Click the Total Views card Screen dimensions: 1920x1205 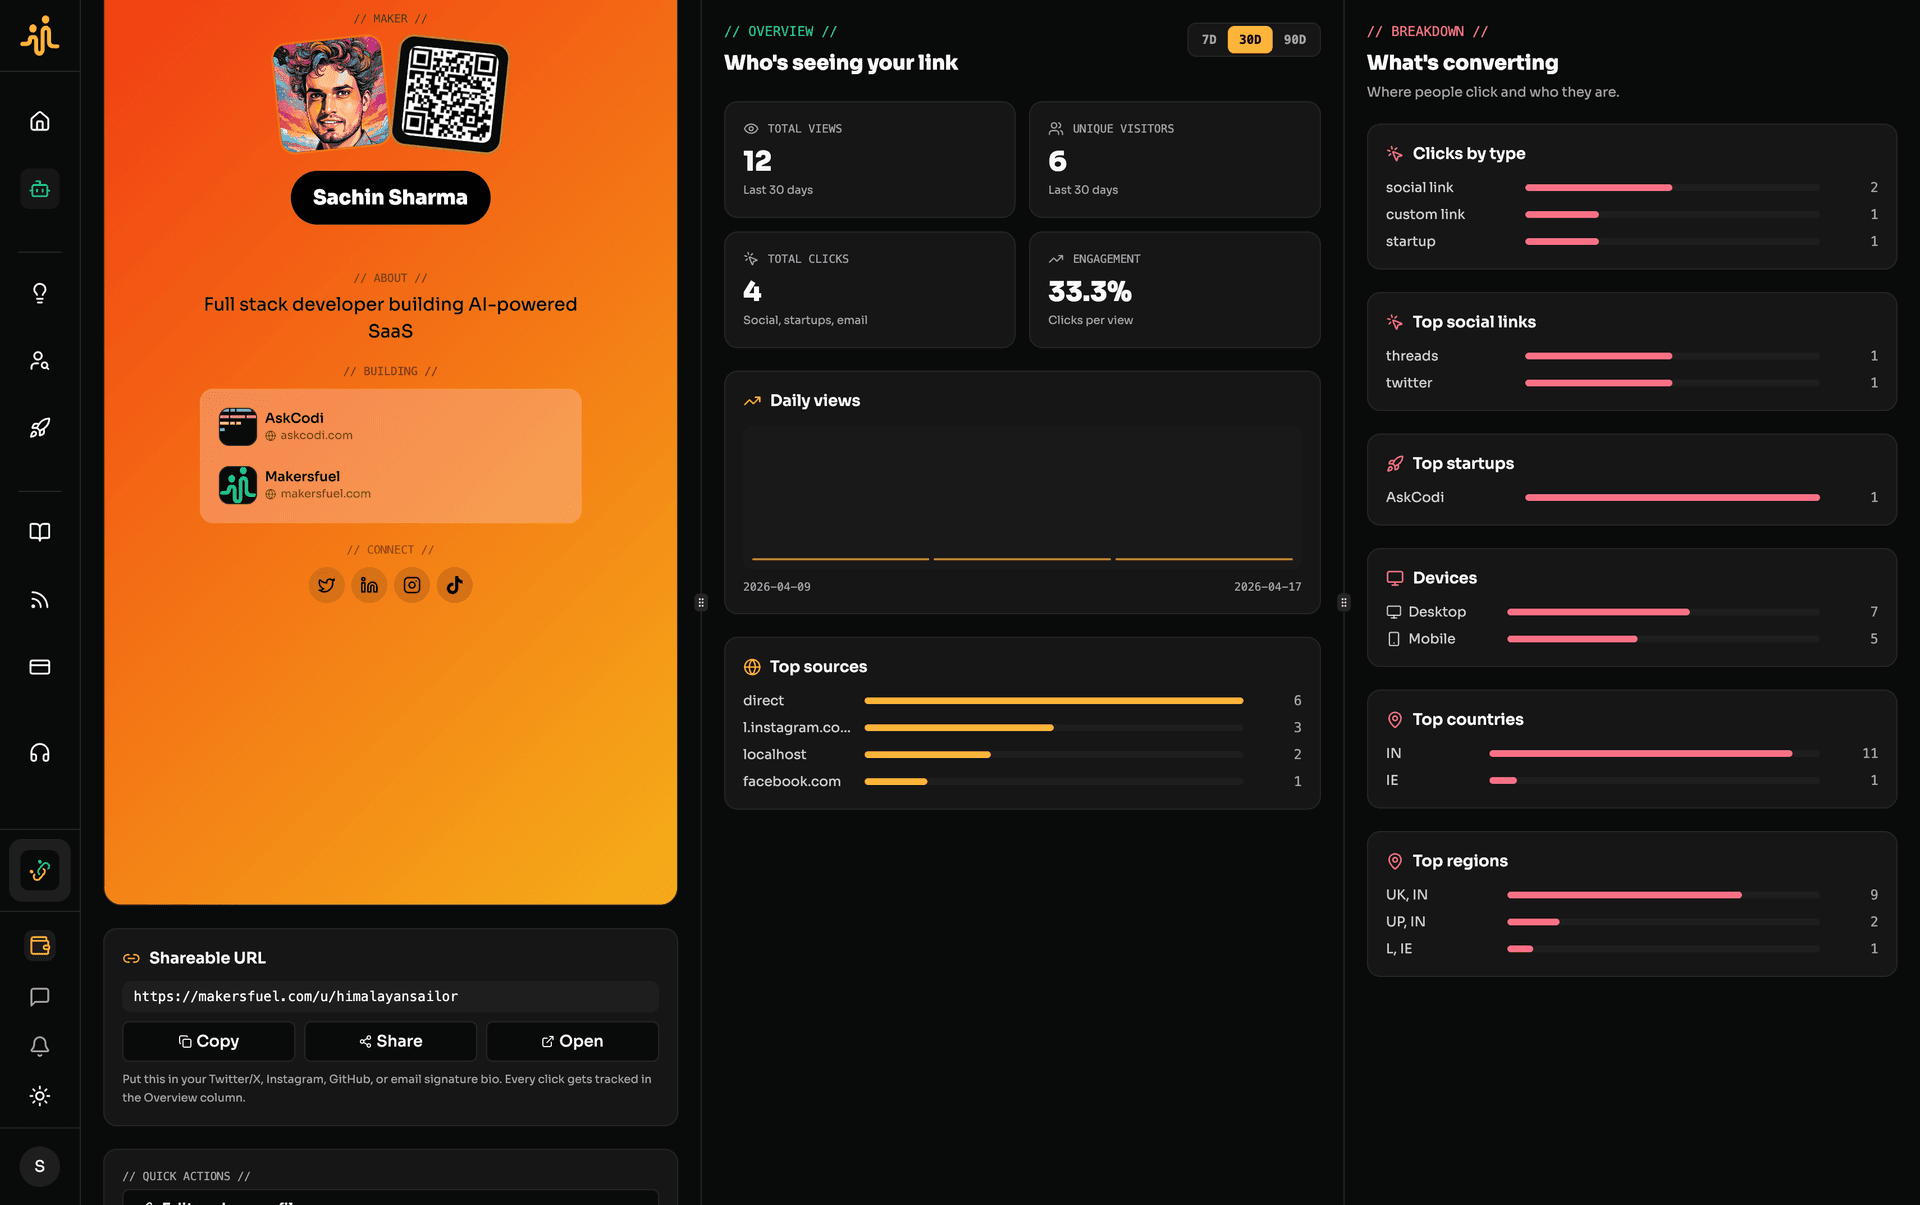(x=870, y=159)
